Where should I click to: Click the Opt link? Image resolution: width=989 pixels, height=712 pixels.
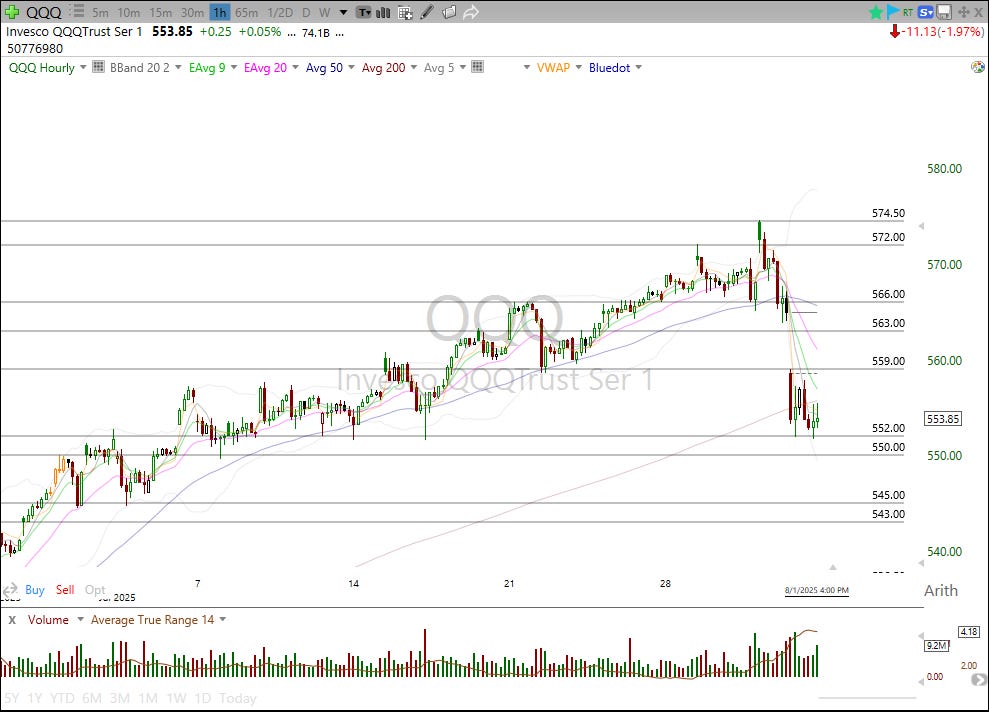95,590
